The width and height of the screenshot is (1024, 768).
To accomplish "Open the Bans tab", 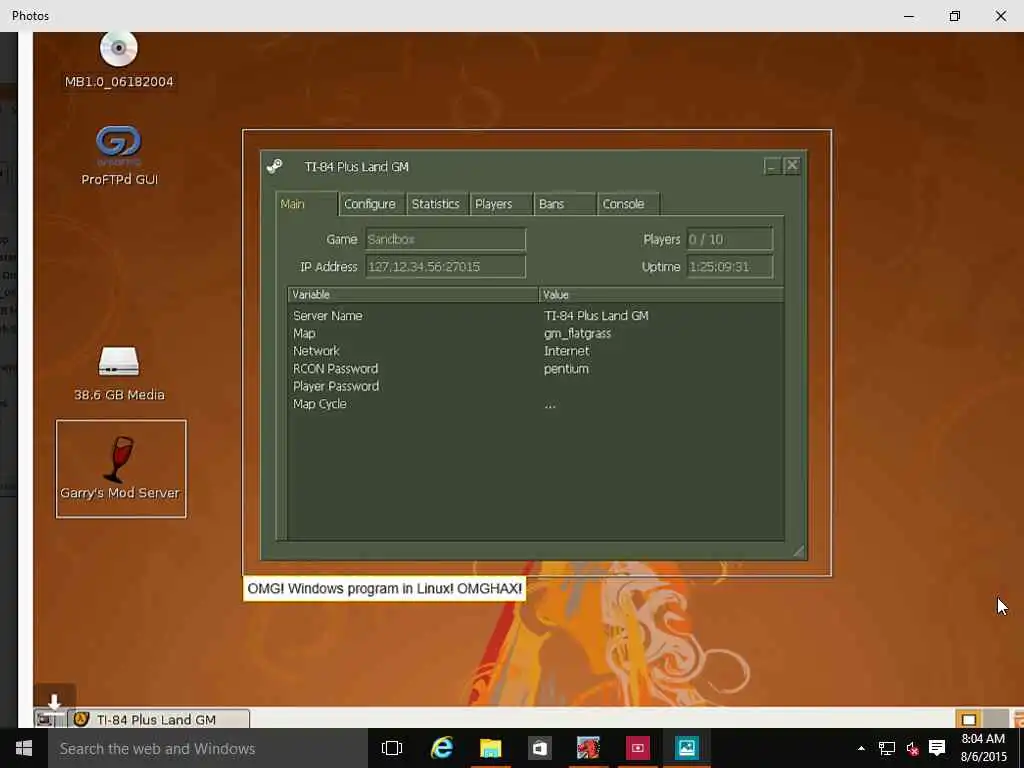I will 564,204.
